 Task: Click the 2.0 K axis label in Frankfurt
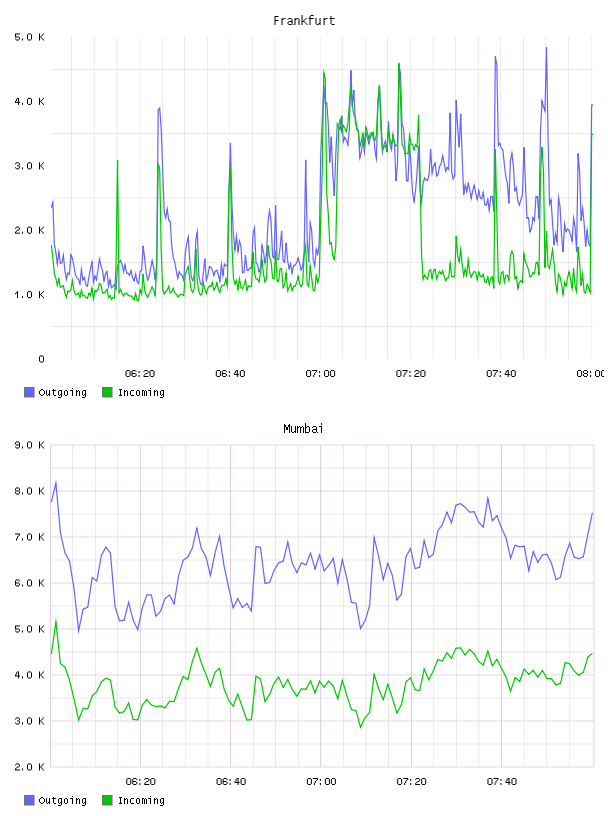29,231
